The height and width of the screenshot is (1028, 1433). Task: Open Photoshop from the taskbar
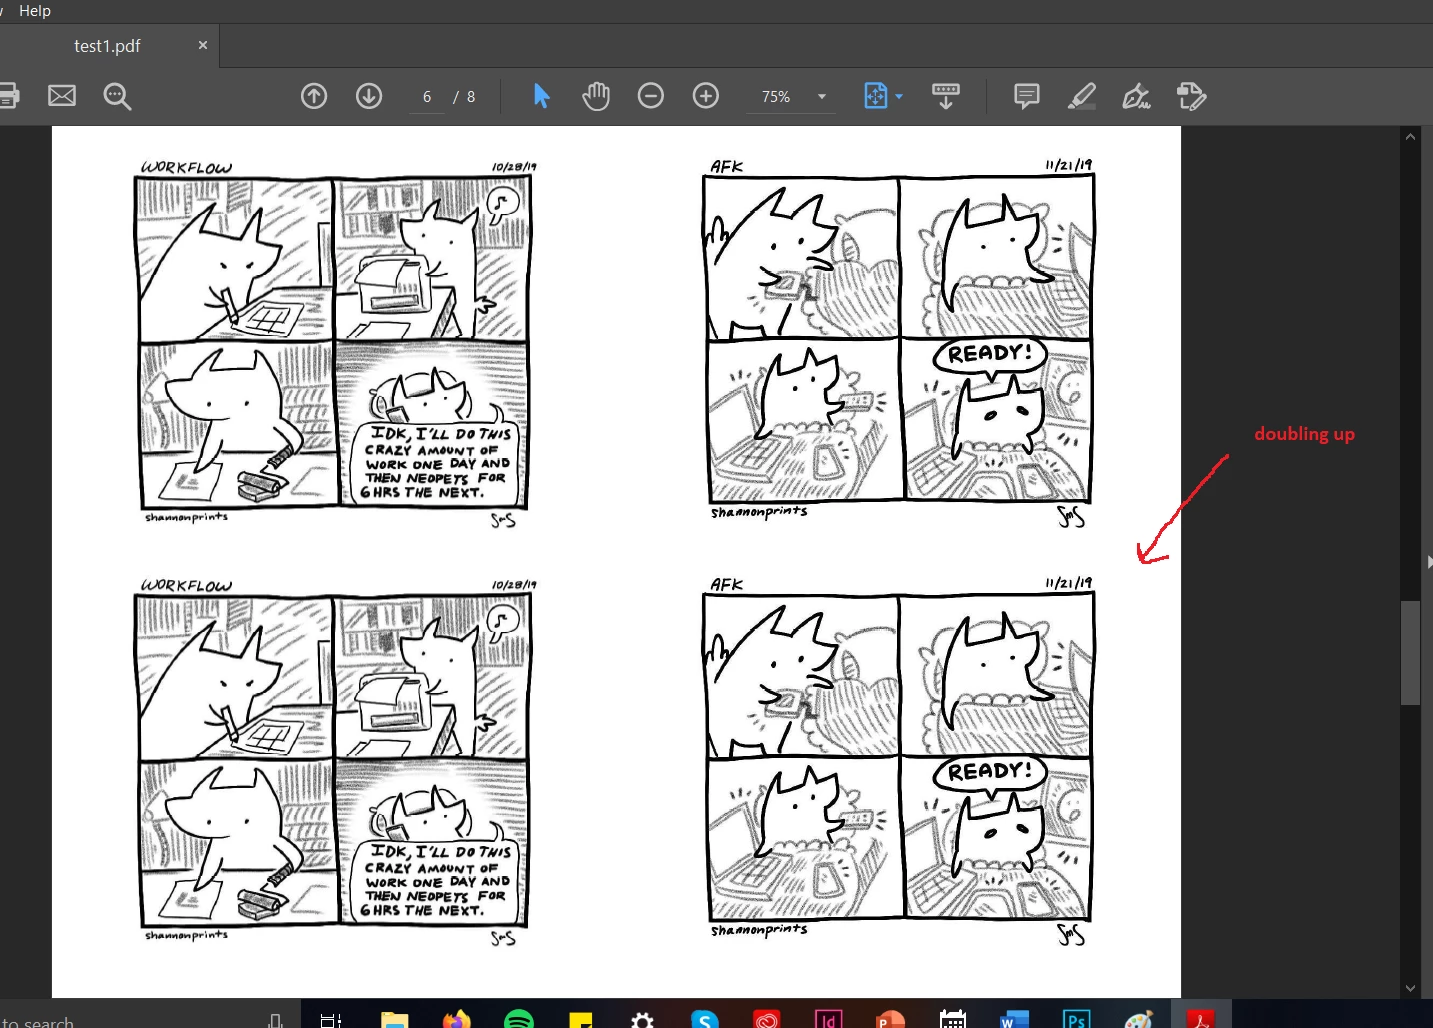1076,1020
